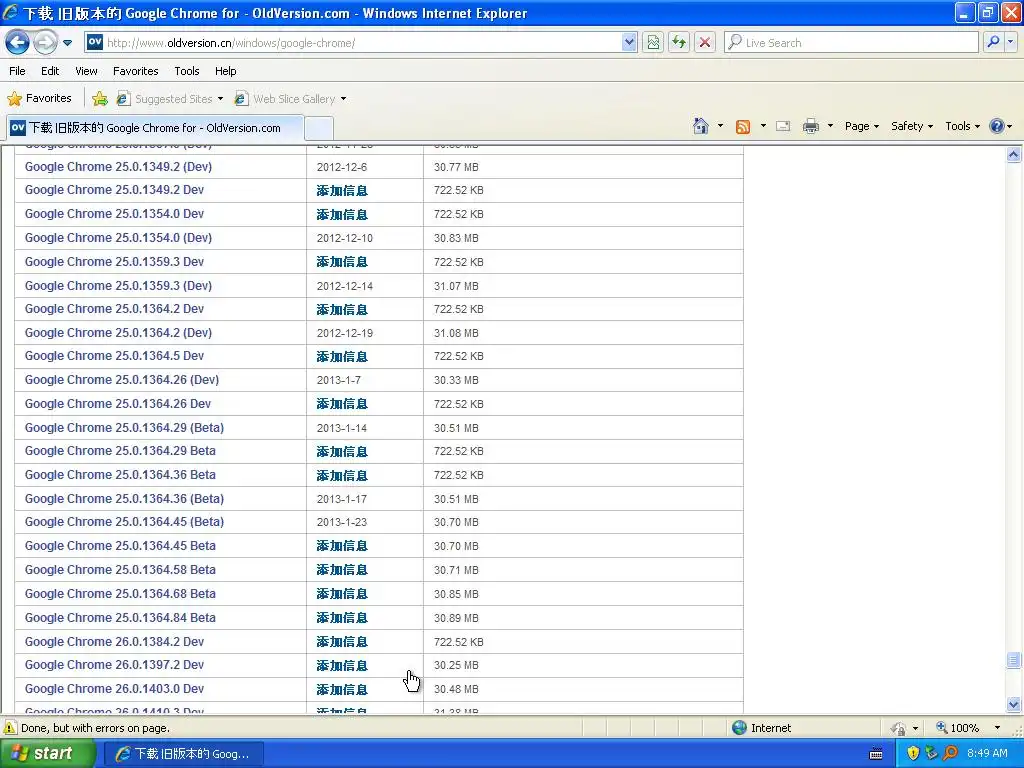Open the recent pages dropdown arrow
This screenshot has width=1024, height=768.
click(67, 43)
